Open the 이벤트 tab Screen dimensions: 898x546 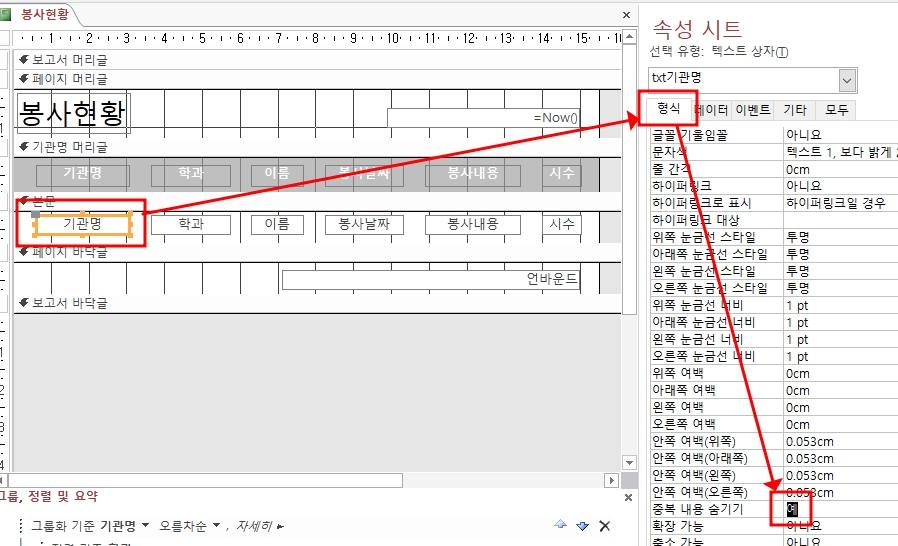pyautogui.click(x=752, y=110)
